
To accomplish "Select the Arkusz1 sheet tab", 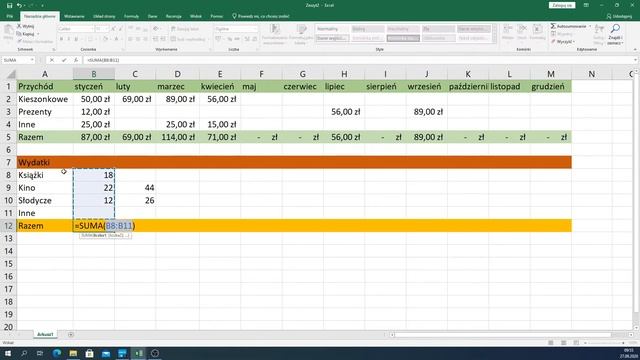I will click(45, 335).
